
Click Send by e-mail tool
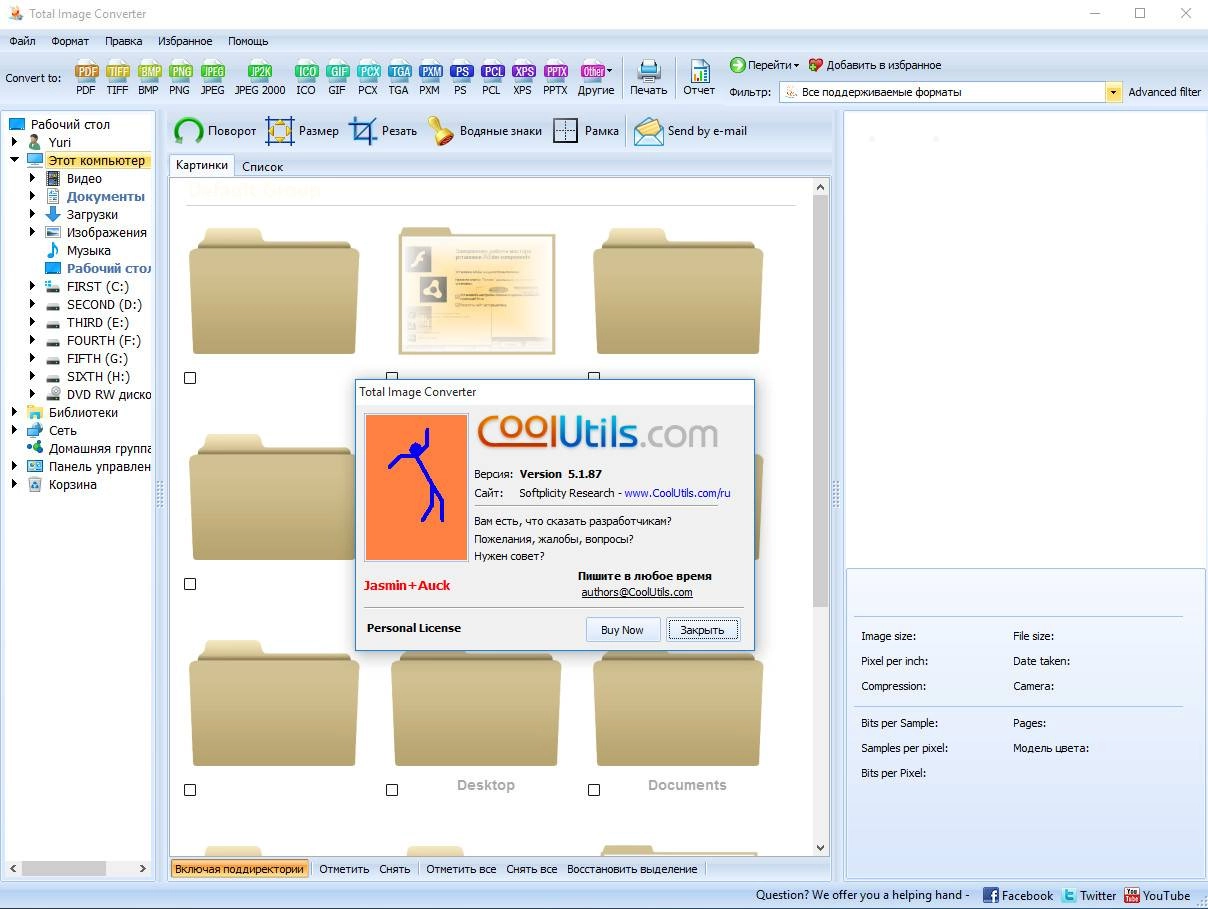coord(691,131)
